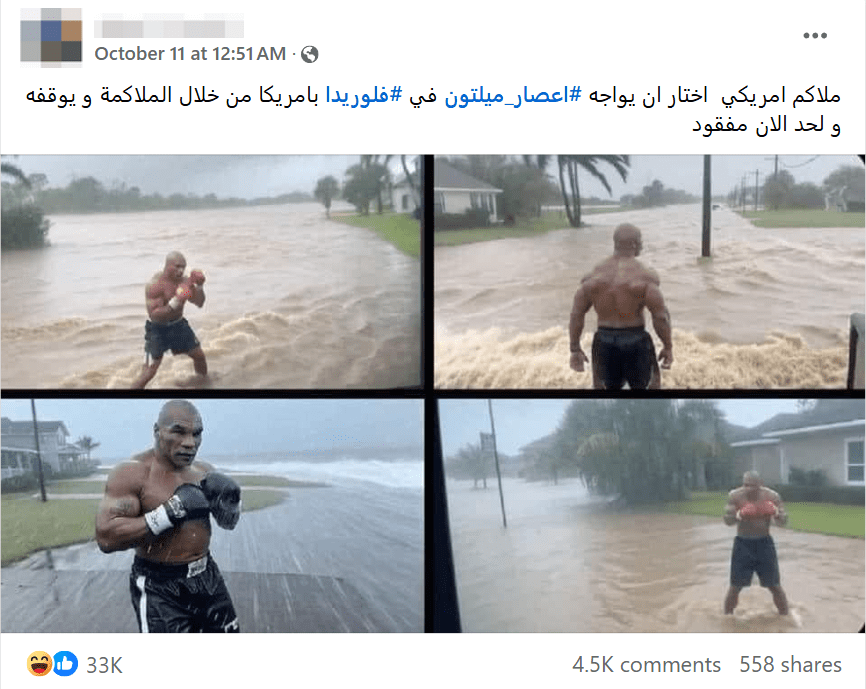Click black gloves in bottom-left photo

point(207,501)
